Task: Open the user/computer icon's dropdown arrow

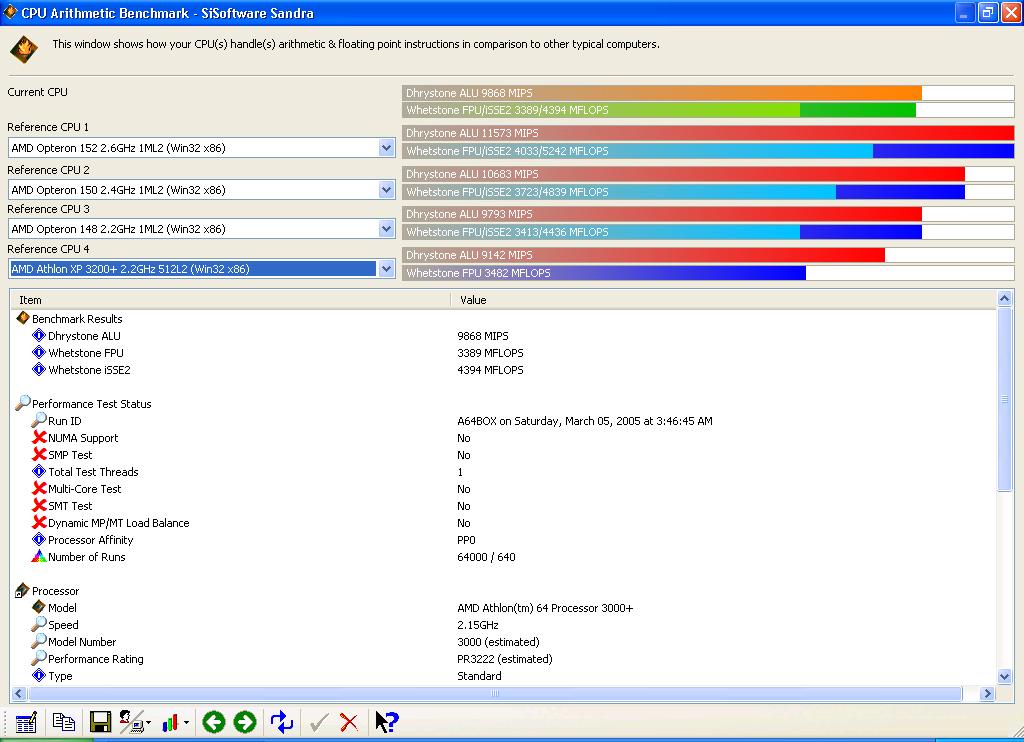Action: pyautogui.click(x=149, y=722)
